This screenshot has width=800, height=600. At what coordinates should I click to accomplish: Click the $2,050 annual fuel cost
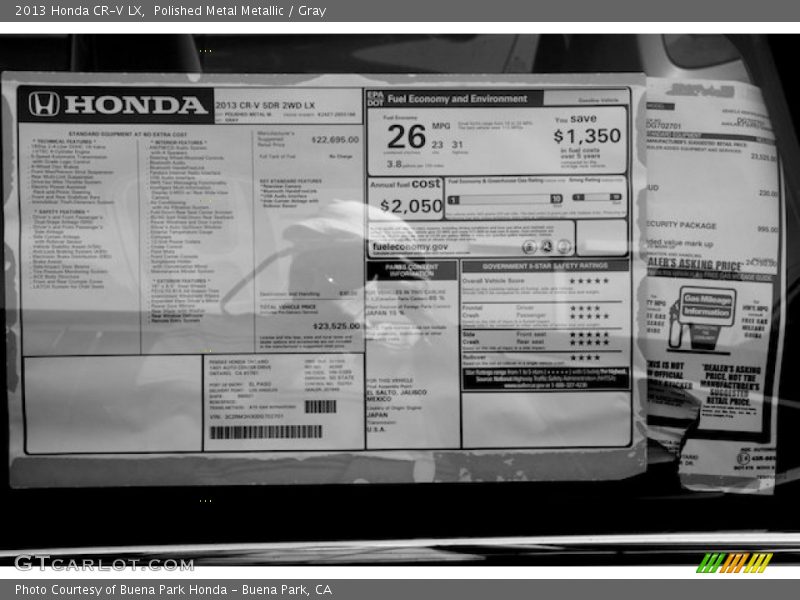point(411,206)
